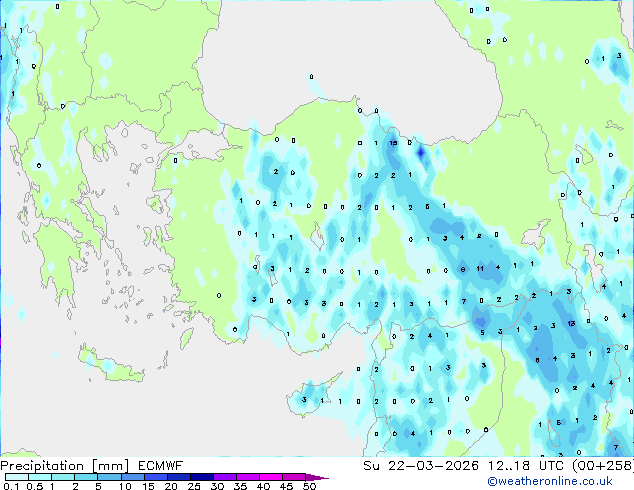
Task: Select the 45–50 mm legend swatch
Action: coord(294,477)
